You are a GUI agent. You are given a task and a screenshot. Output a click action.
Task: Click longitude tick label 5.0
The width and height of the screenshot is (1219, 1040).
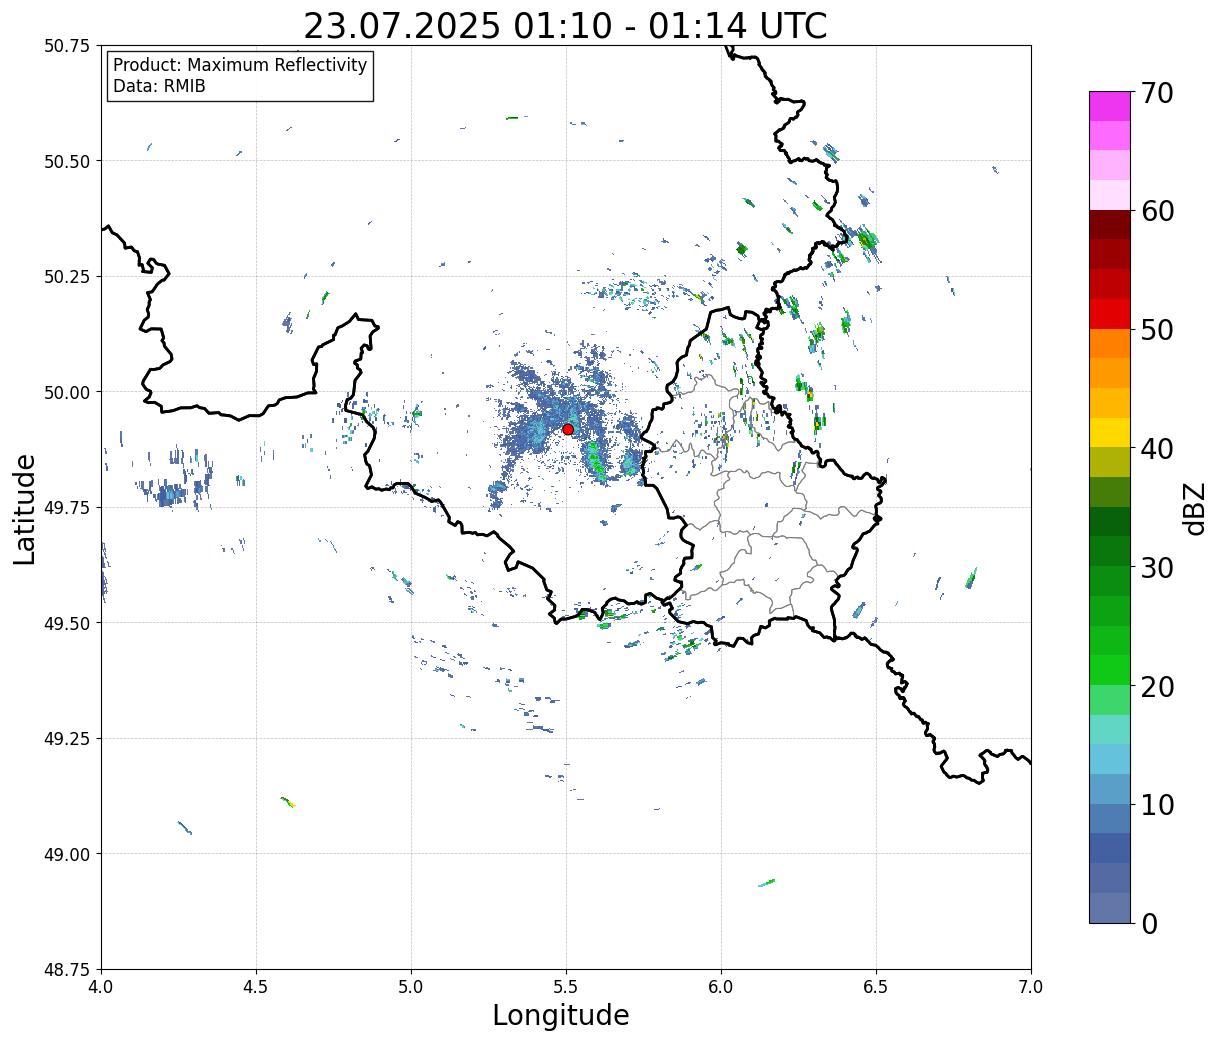pyautogui.click(x=411, y=987)
